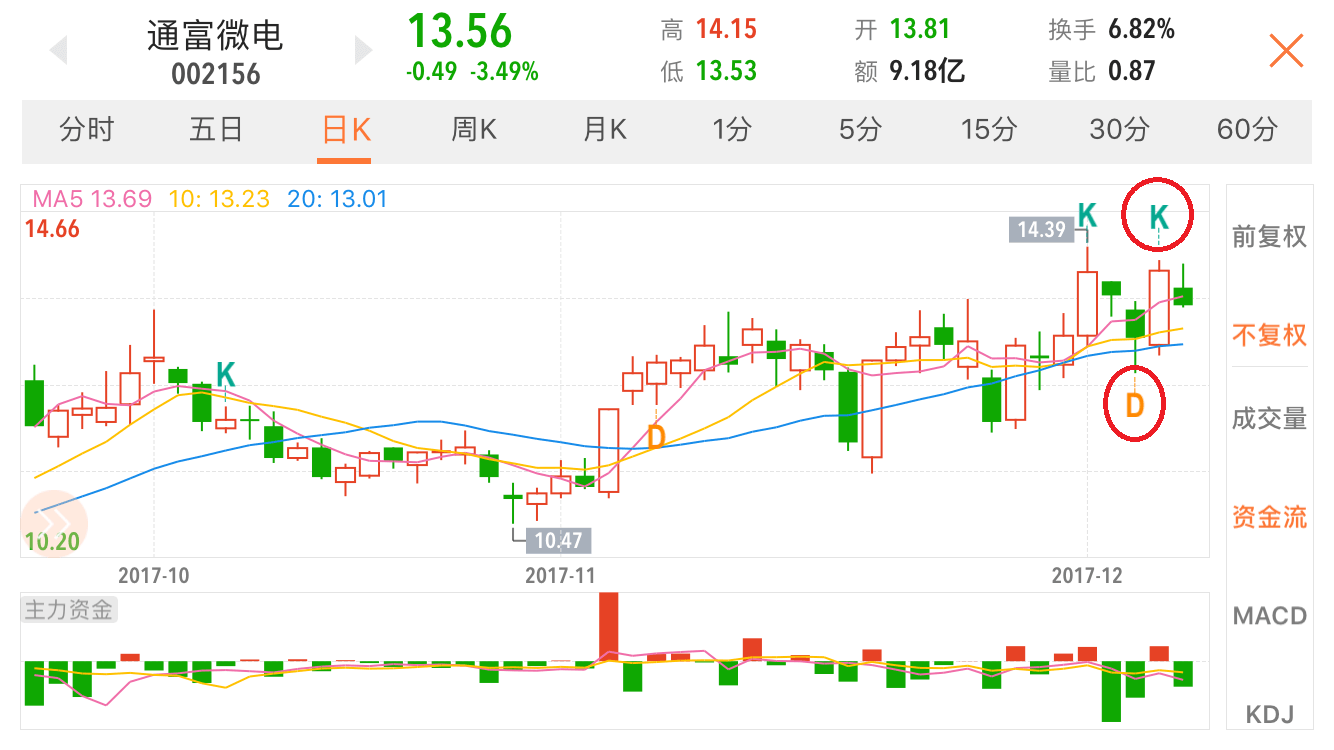Click the D marker in November
This screenshot has width=1334, height=750.
(656, 437)
